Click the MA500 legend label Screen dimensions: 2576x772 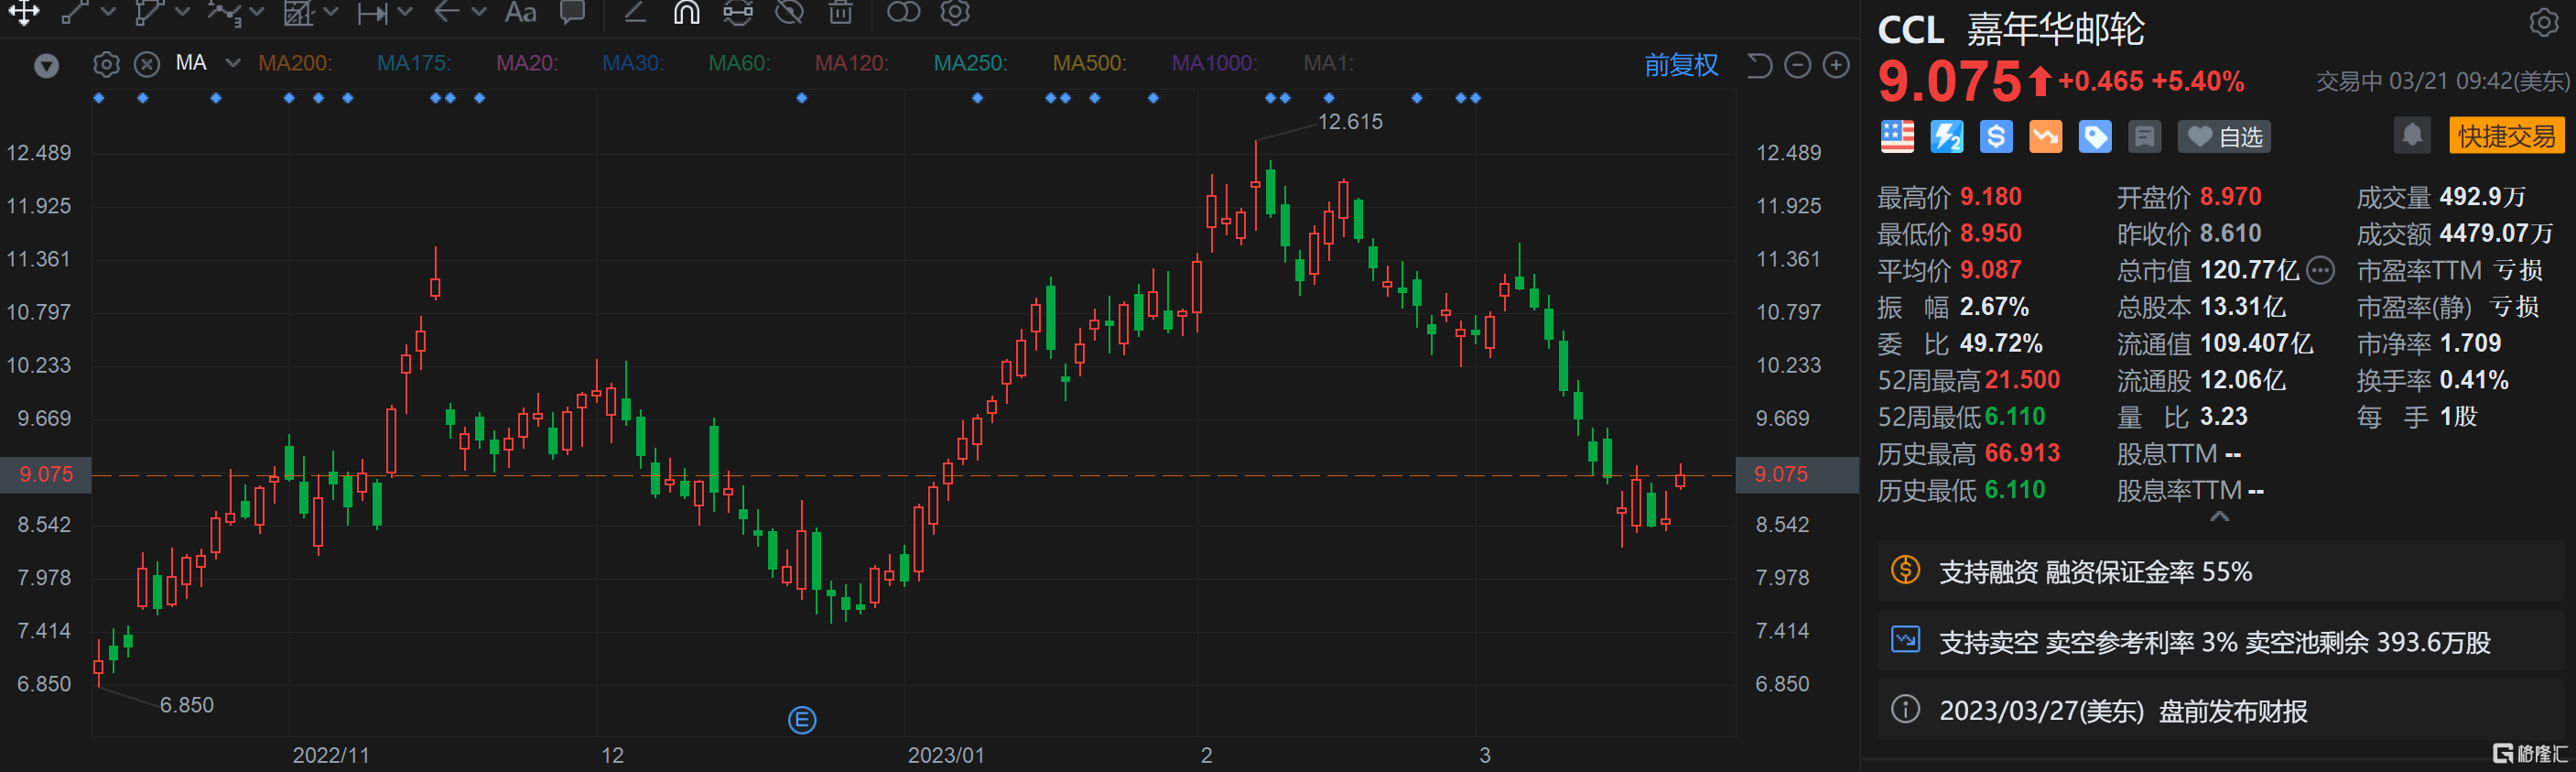click(x=1089, y=63)
